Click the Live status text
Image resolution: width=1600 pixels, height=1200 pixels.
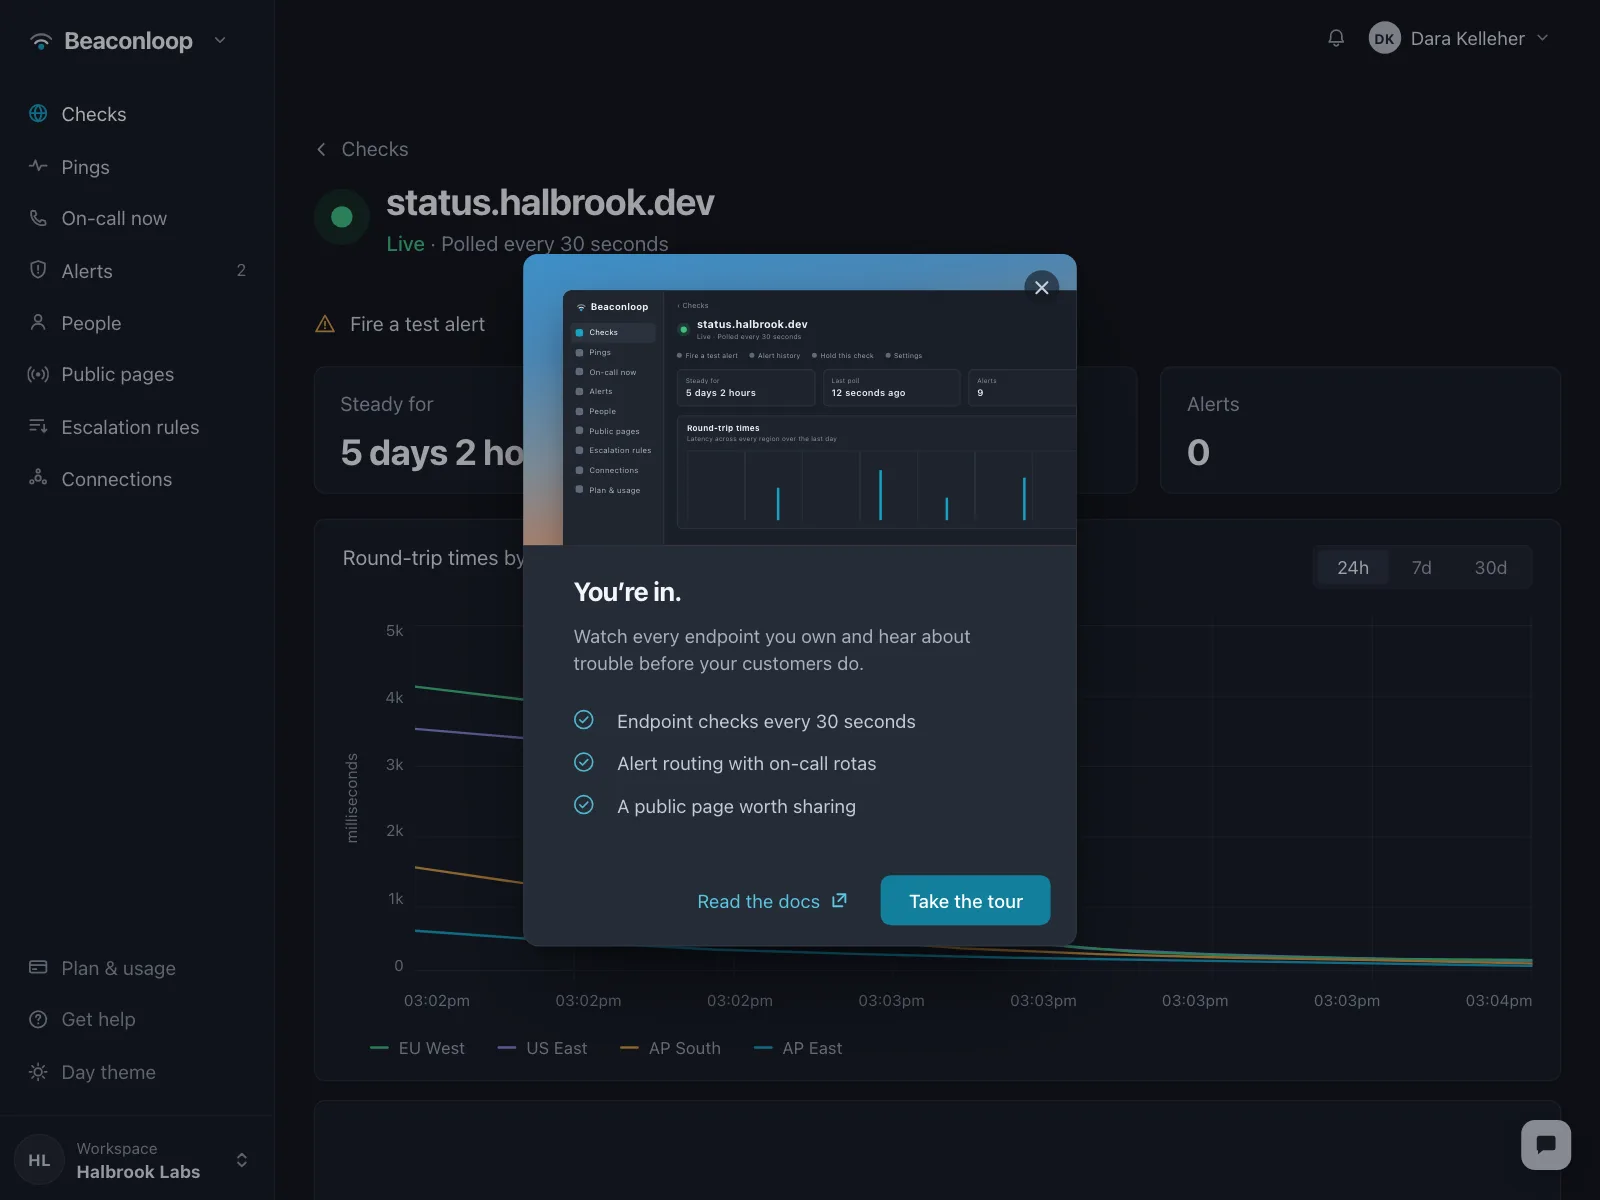pyautogui.click(x=405, y=244)
